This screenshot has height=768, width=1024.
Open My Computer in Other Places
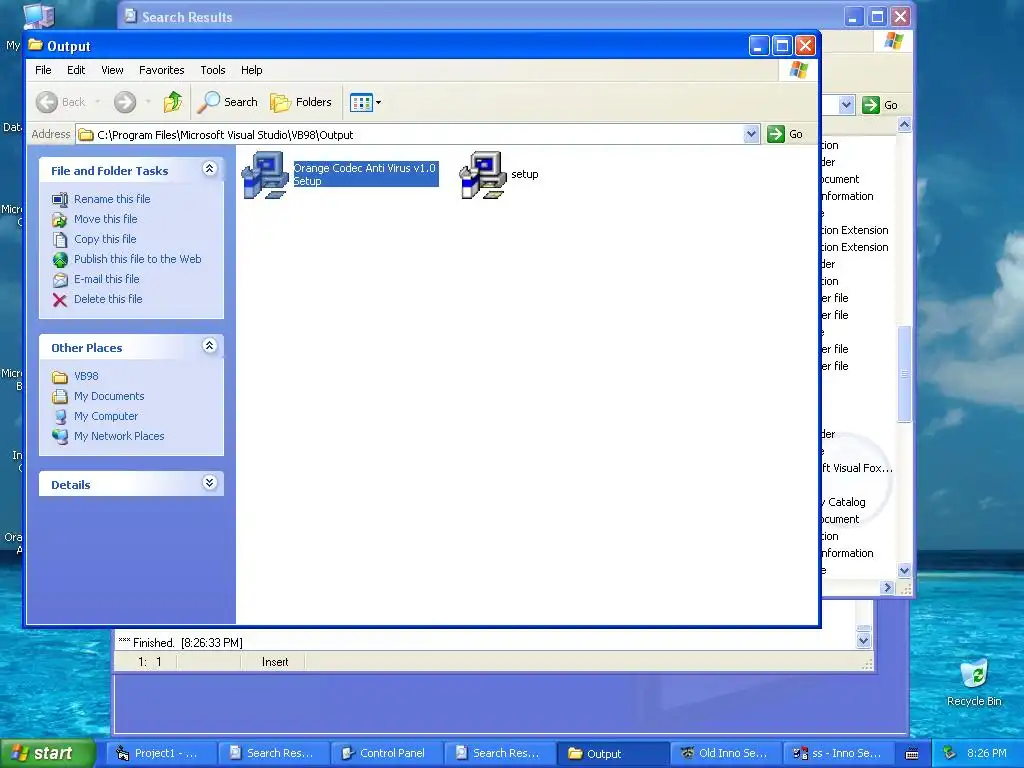pyautogui.click(x=106, y=416)
